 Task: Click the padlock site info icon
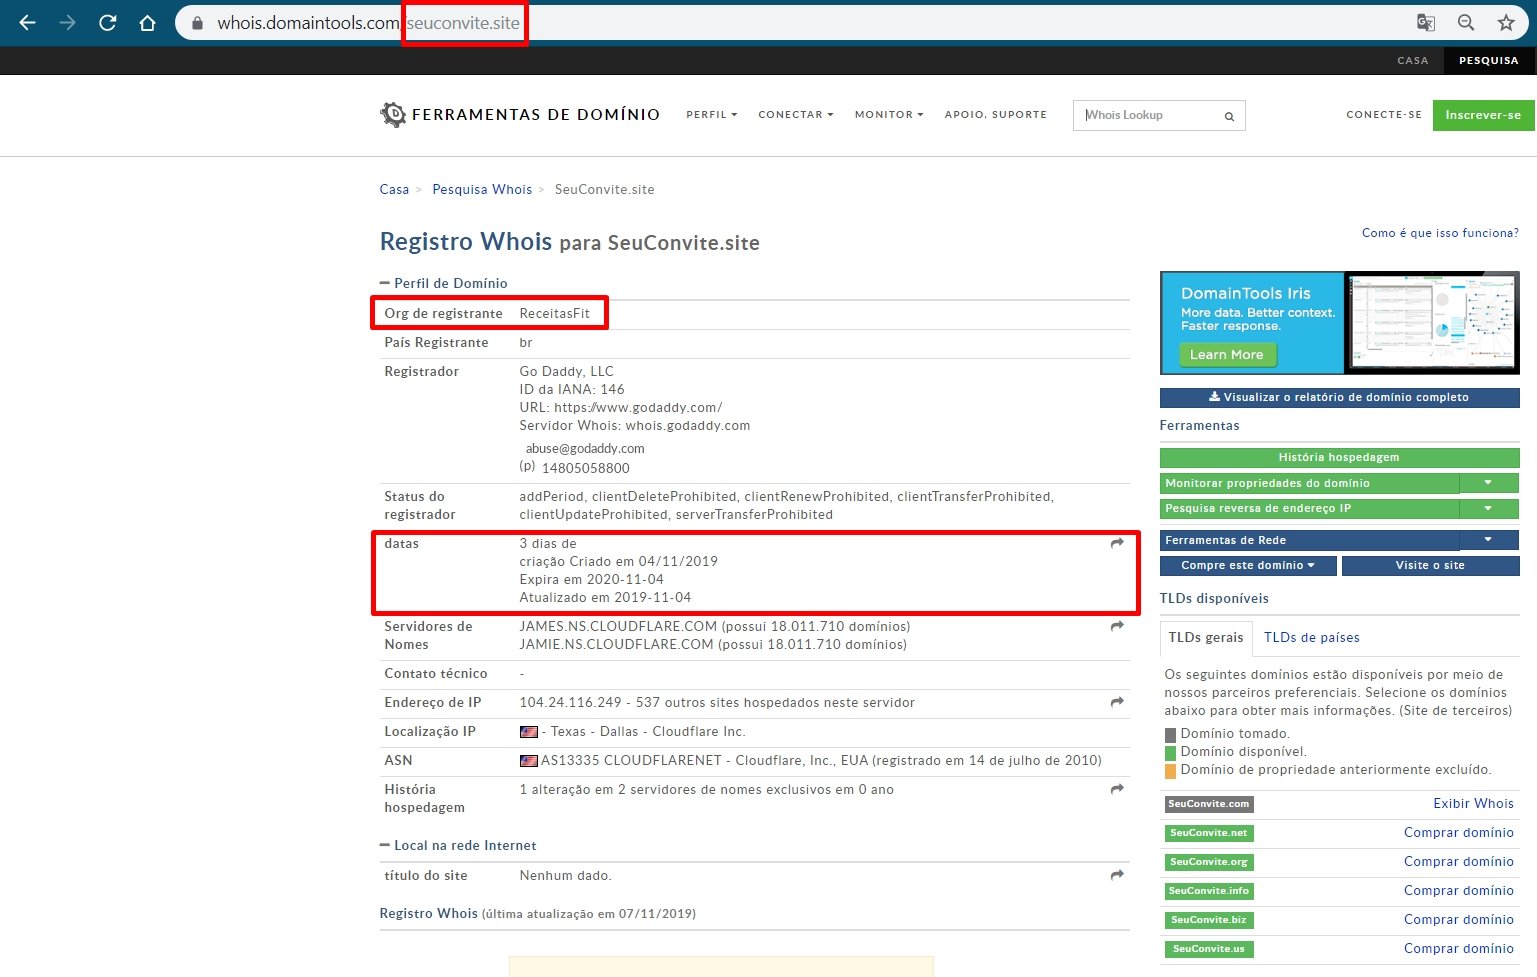point(197,23)
